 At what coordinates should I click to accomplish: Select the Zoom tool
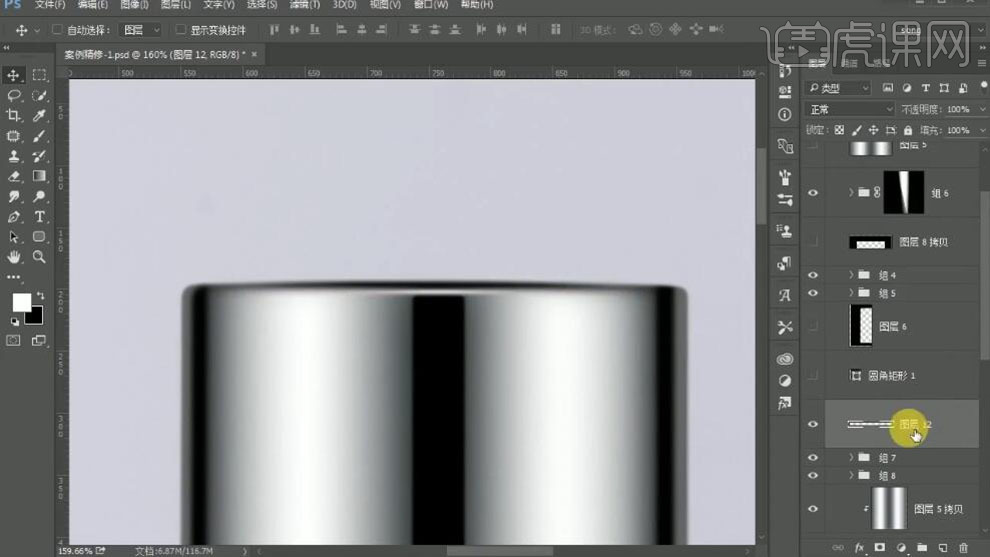pyautogui.click(x=39, y=257)
